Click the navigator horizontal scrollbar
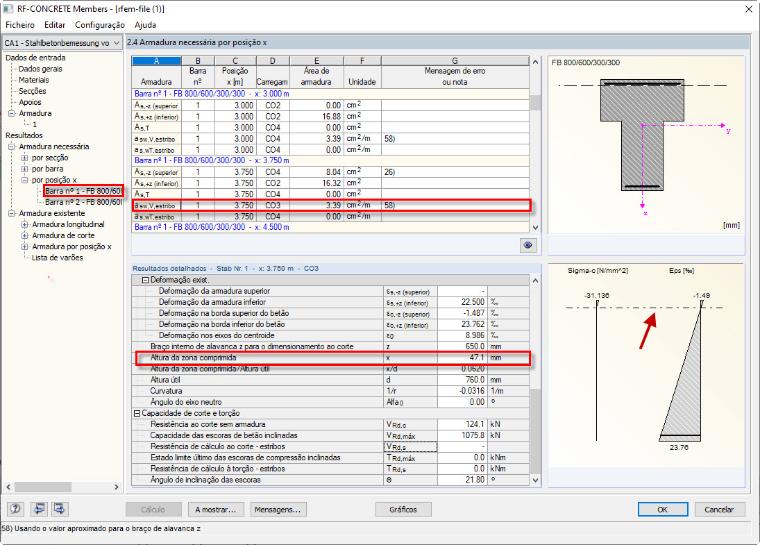This screenshot has width=760, height=545. [x=43, y=487]
